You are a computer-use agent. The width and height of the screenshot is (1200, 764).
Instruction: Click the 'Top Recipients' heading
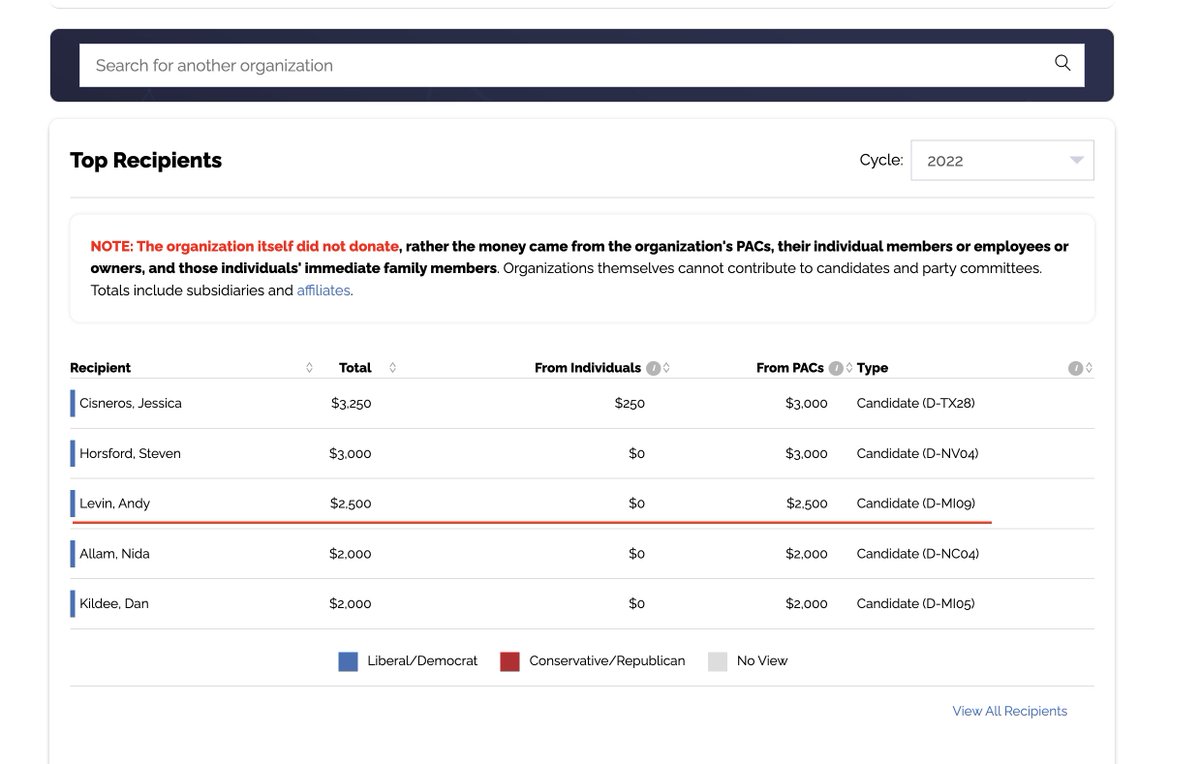pos(146,160)
